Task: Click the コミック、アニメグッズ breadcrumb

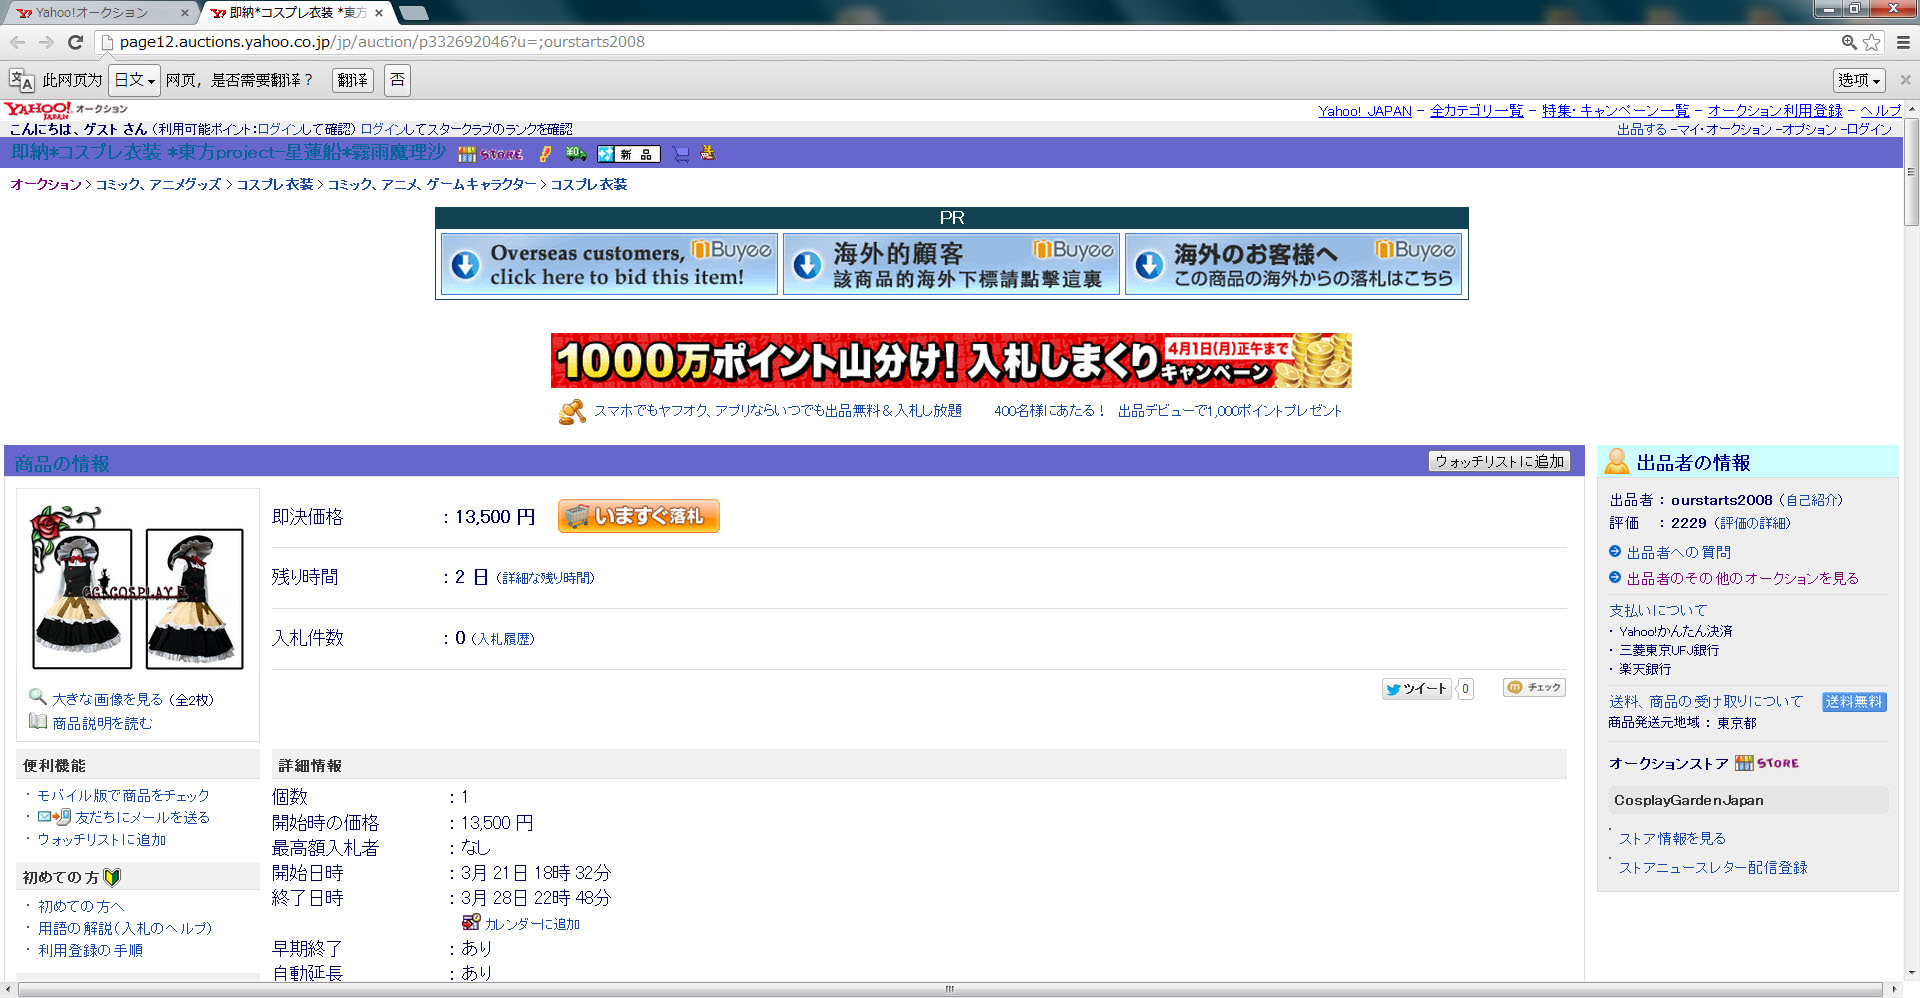Action: [158, 184]
